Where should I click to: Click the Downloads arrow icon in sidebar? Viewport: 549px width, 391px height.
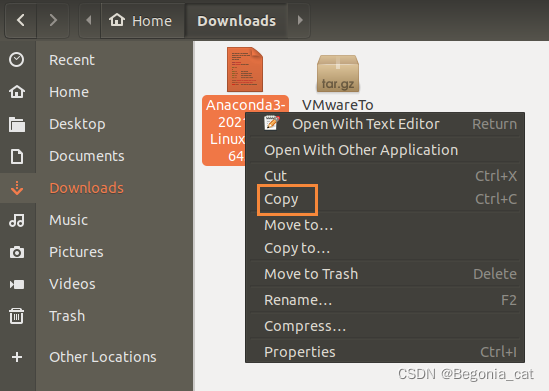point(17,188)
